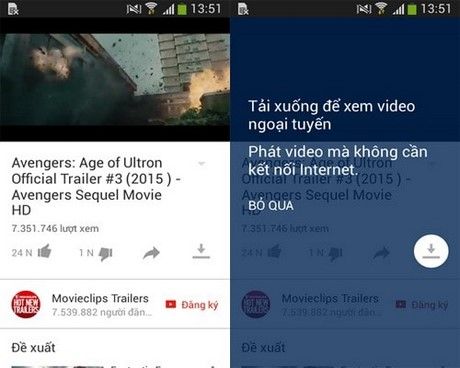Image resolution: width=460 pixels, height=368 pixels.
Task: Tap the thumbs-down dislike icon on left screen
Action: [x=106, y=254]
